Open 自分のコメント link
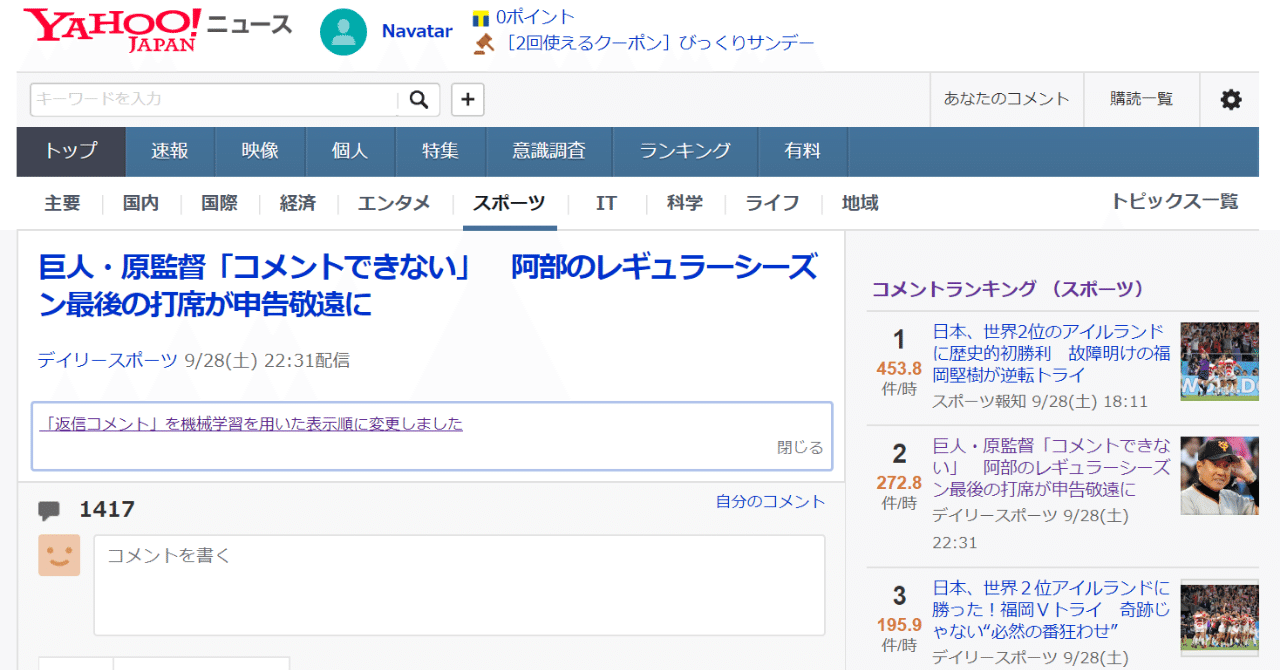Screen dimensions: 1280x670 point(770,502)
